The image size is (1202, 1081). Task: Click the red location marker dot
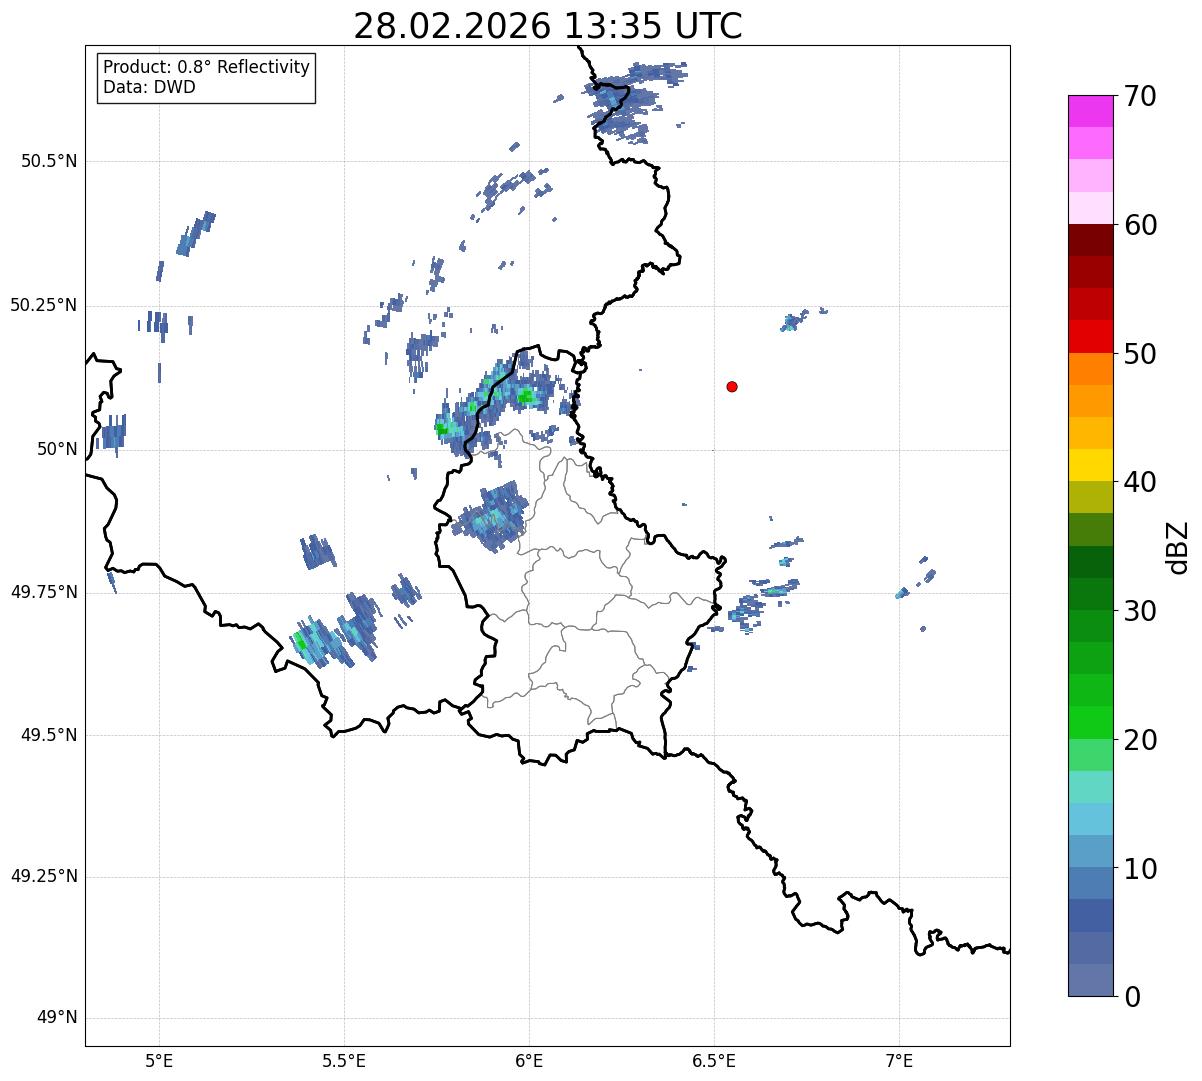click(x=732, y=386)
